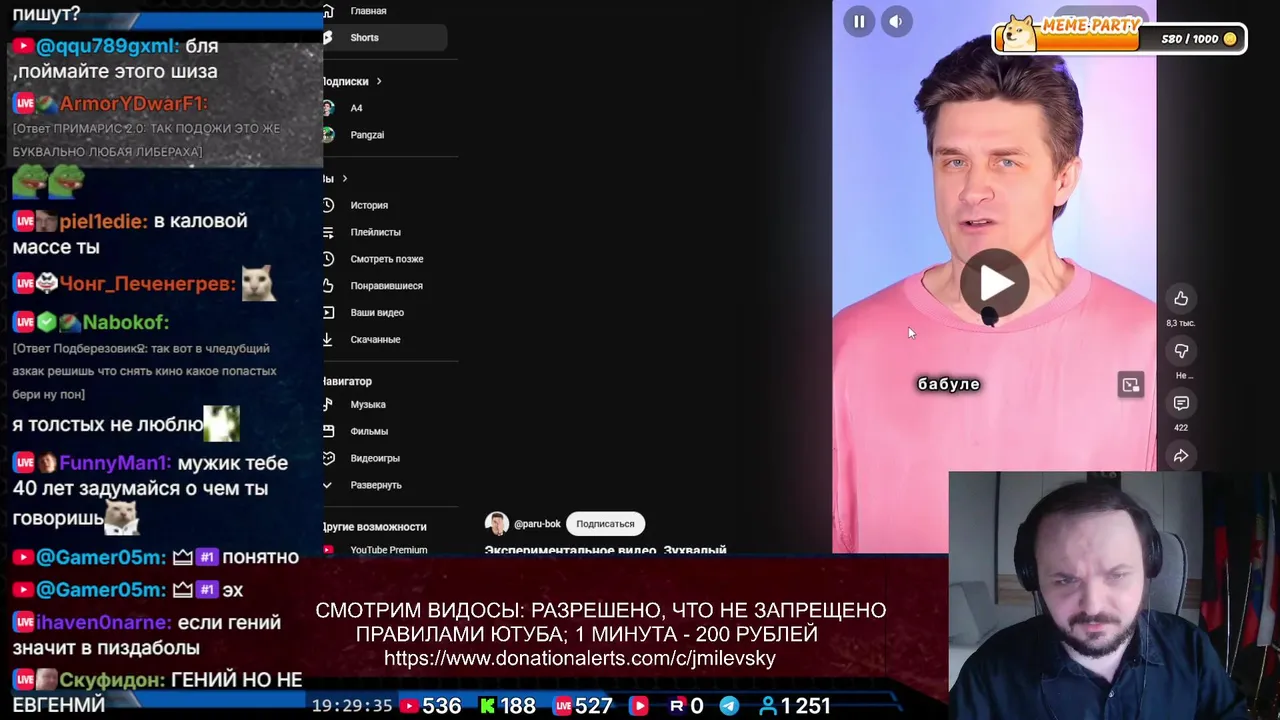This screenshot has width=1280, height=720.
Task: Click the Другие возможности heading
Action: [374, 527]
